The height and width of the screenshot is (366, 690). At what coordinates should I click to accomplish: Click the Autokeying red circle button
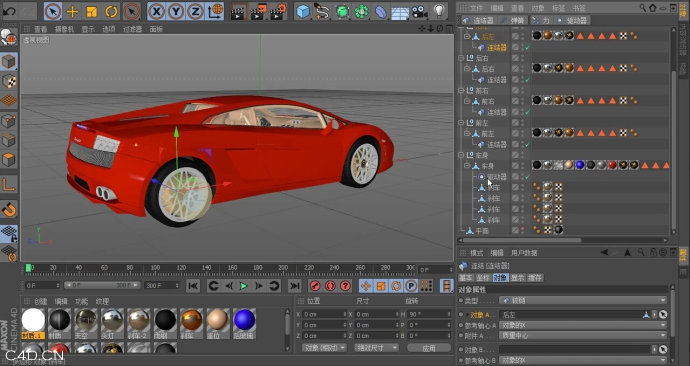330,286
